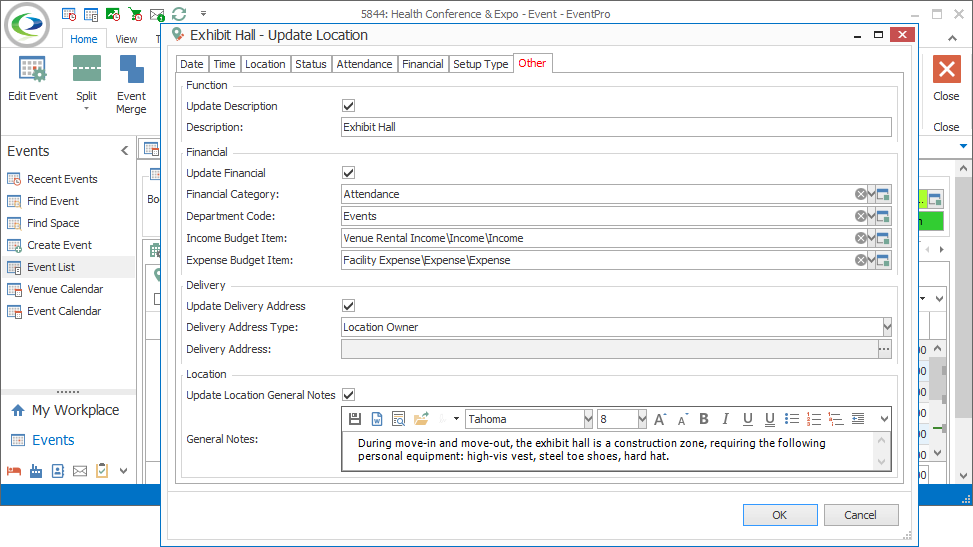The width and height of the screenshot is (973, 547).
Task: Collapse the Events navigation pane arrow
Action: [x=125, y=151]
